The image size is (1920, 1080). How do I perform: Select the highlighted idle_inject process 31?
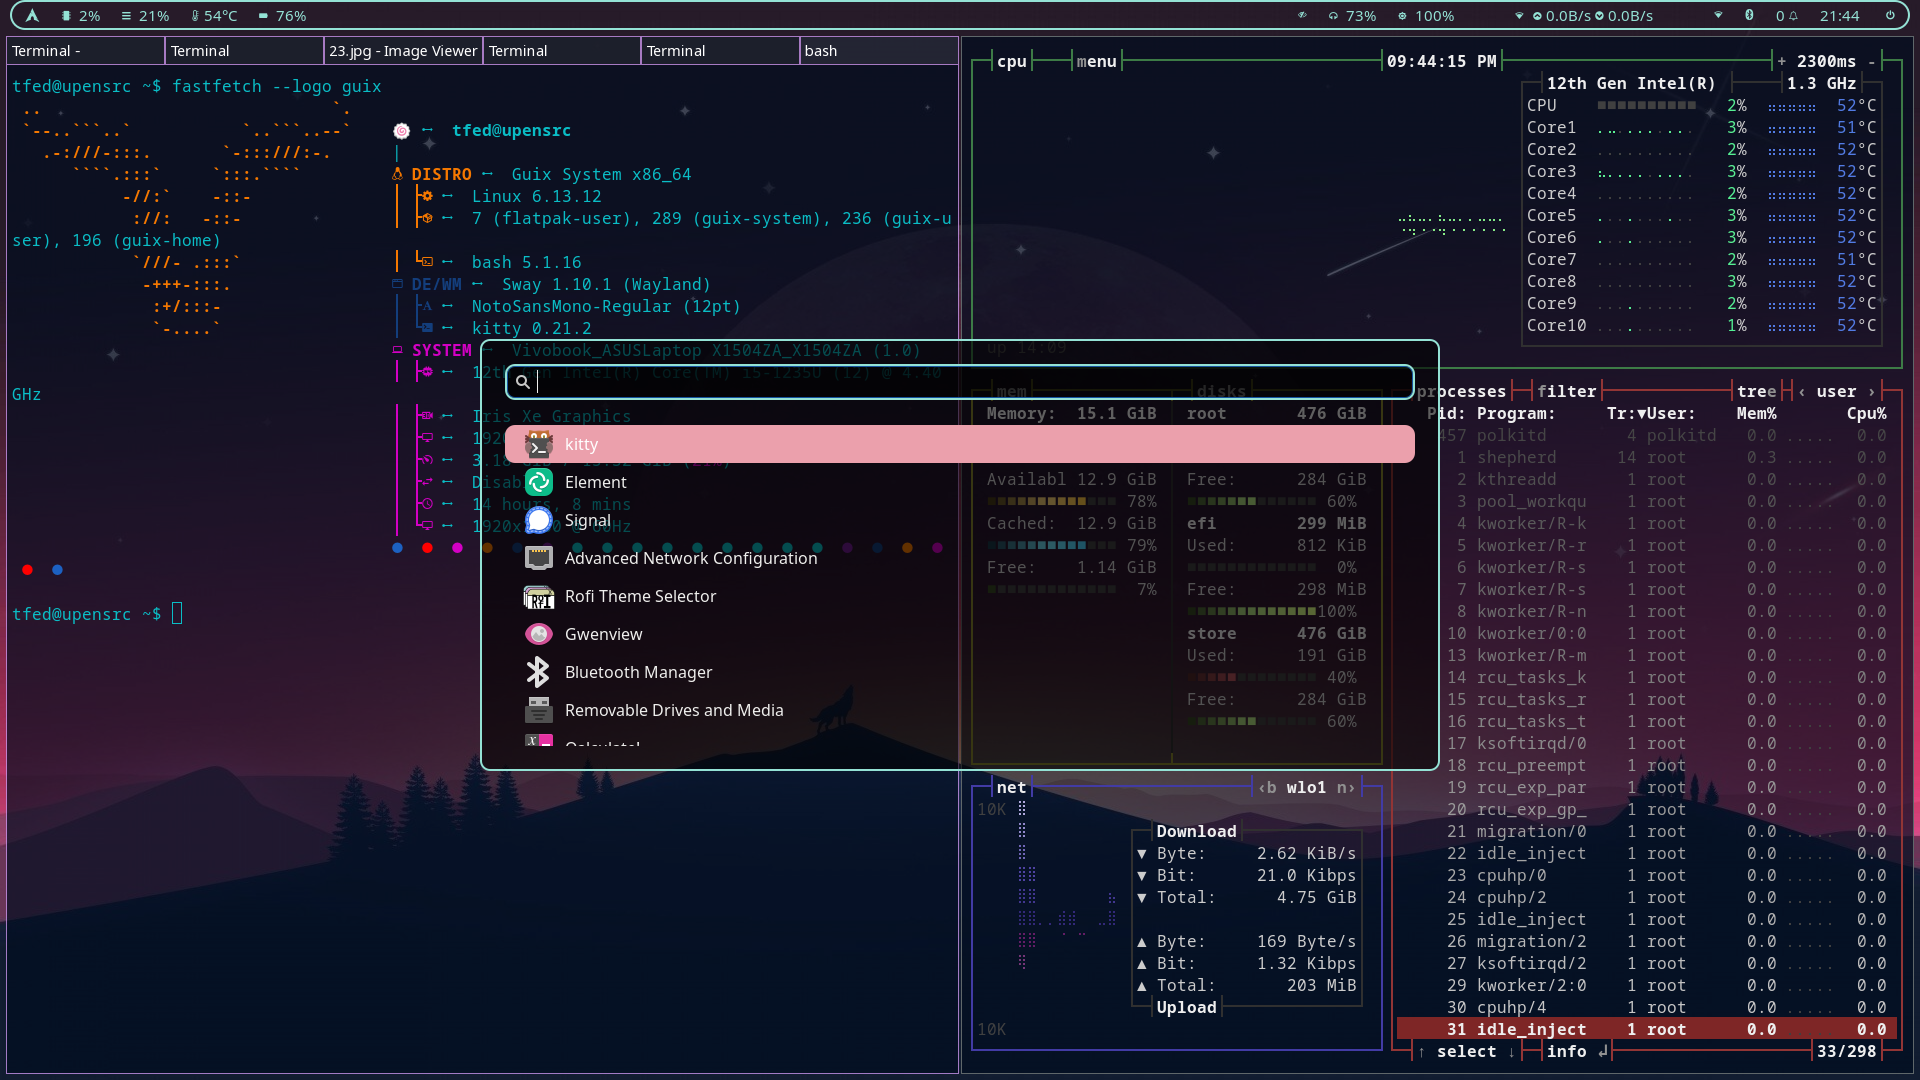pos(1646,1029)
